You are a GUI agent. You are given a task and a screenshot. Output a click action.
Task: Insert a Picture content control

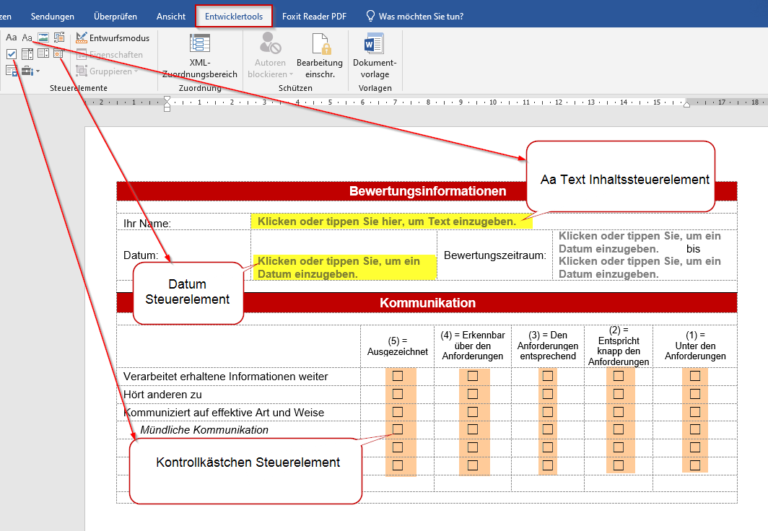(43, 38)
